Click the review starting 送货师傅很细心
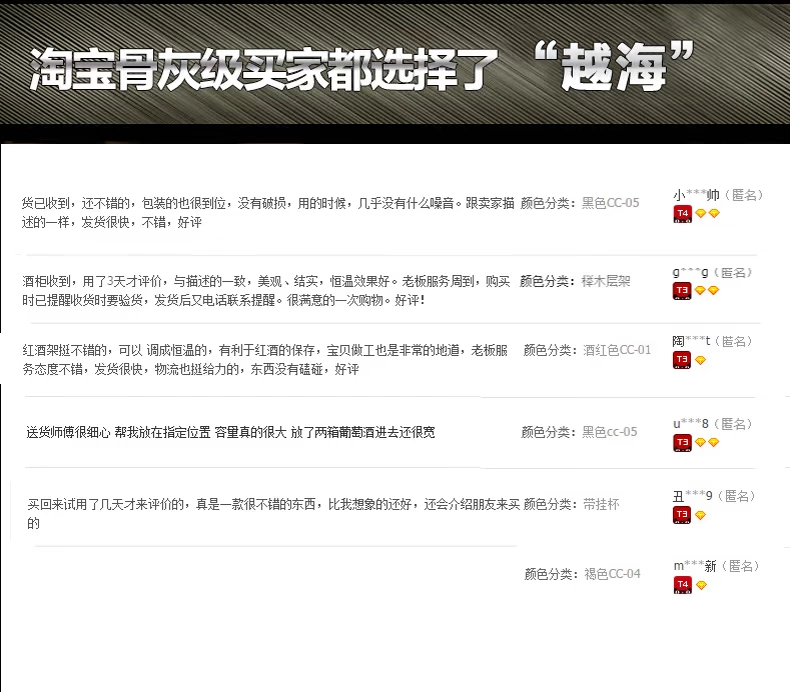Viewport: 790px width, 692px height. [x=230, y=432]
